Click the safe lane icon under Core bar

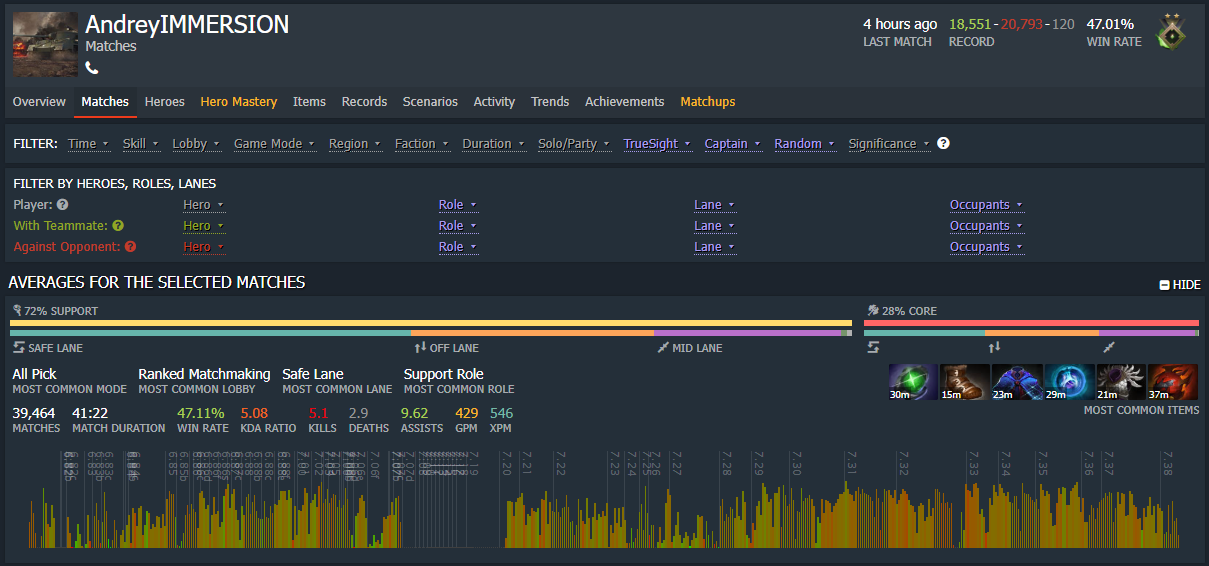tap(873, 347)
